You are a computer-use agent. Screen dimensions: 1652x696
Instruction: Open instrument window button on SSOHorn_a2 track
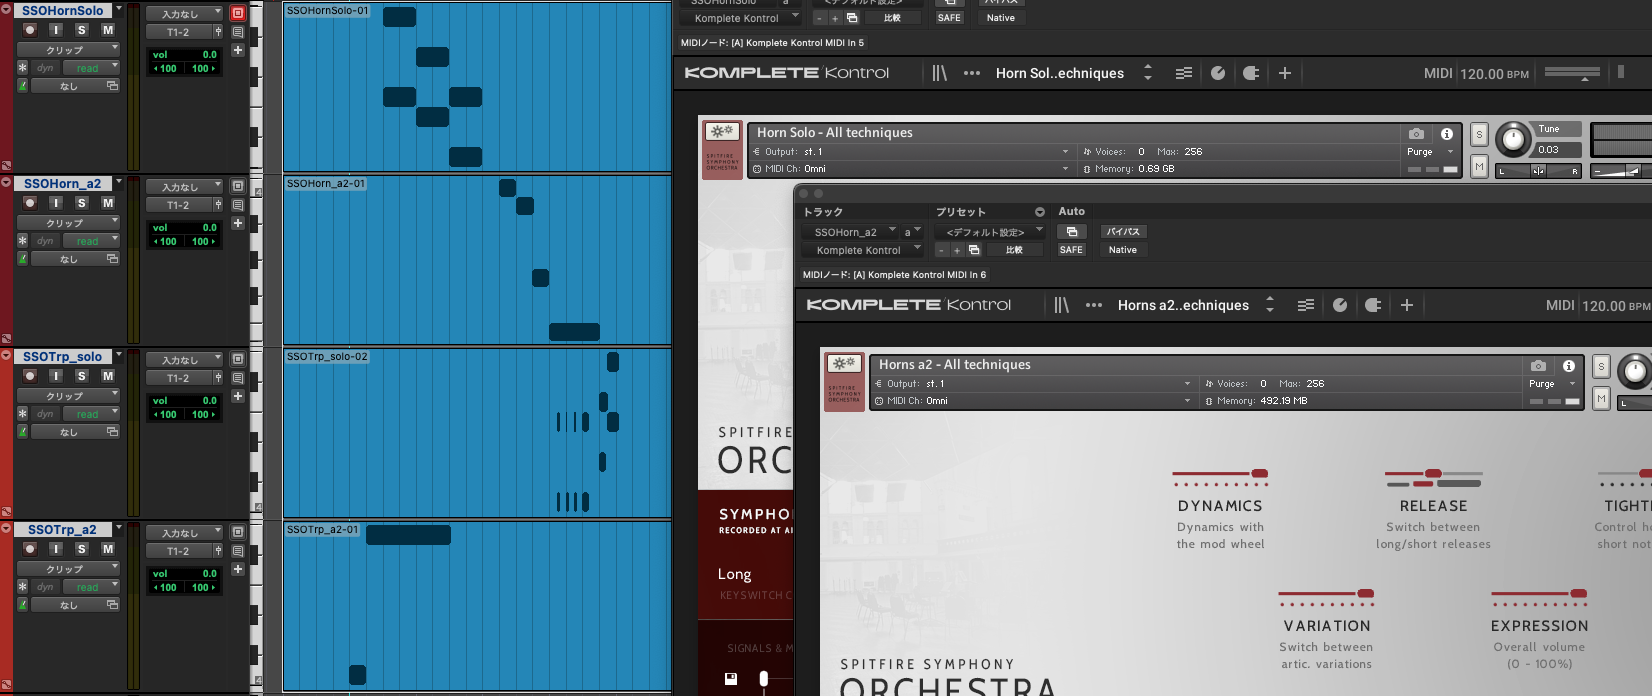(238, 186)
